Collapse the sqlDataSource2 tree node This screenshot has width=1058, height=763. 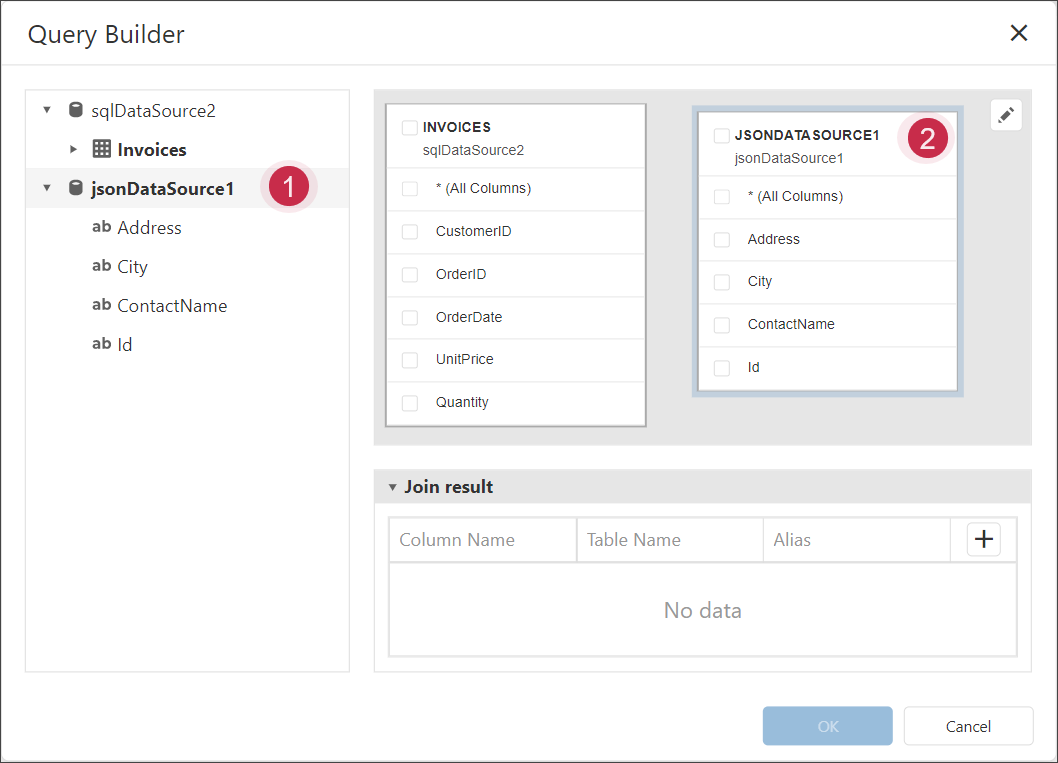[46, 110]
